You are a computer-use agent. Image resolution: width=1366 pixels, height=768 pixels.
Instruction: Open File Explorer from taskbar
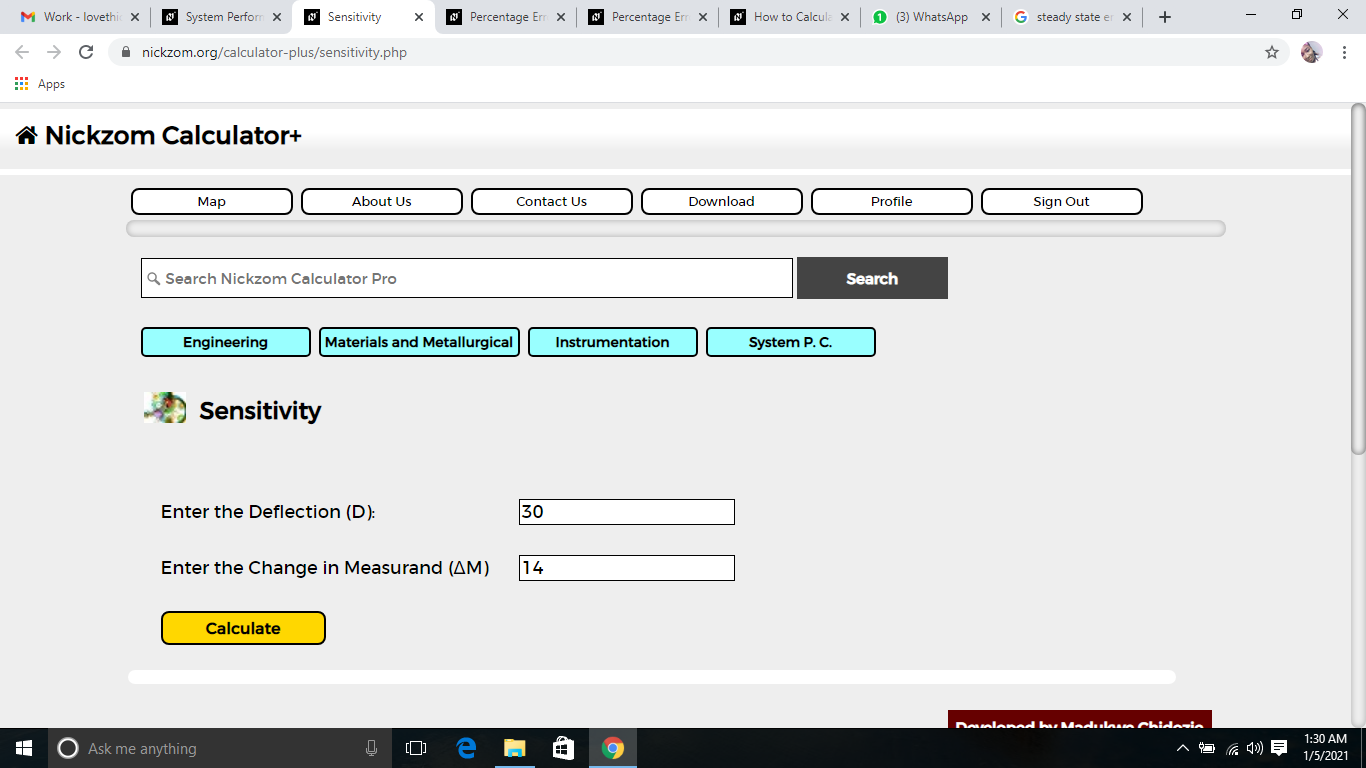[x=514, y=748]
